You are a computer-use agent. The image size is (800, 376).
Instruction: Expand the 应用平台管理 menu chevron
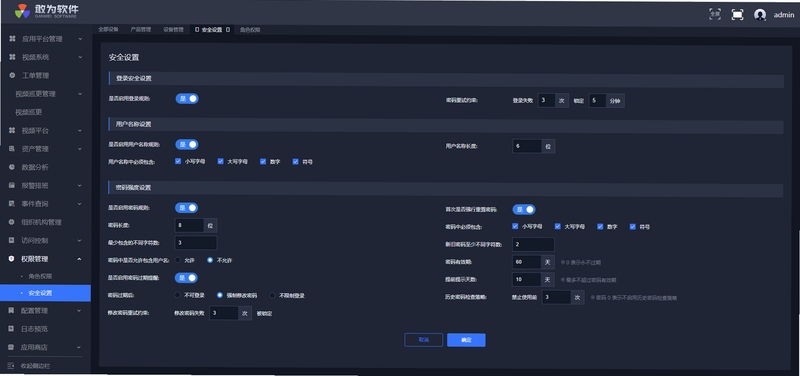pos(80,39)
